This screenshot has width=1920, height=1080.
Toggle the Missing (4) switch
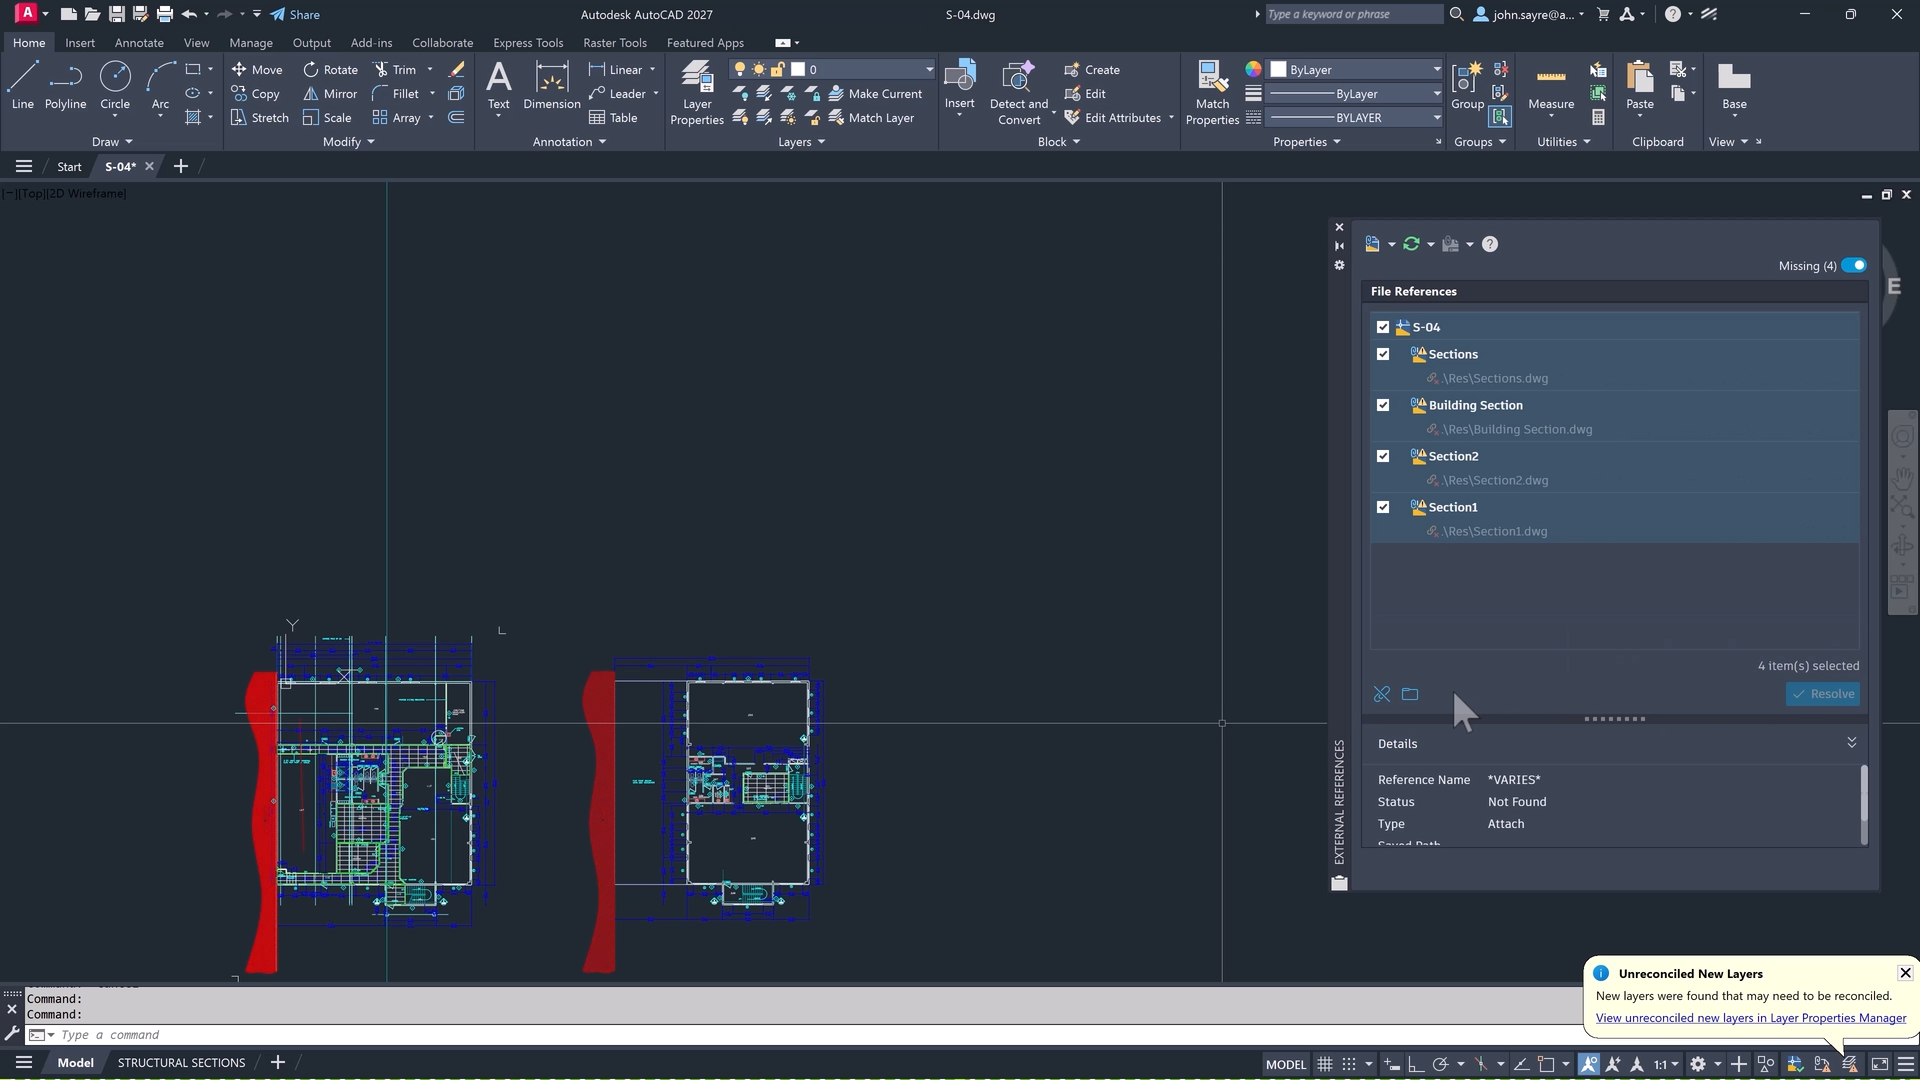[x=1854, y=265]
